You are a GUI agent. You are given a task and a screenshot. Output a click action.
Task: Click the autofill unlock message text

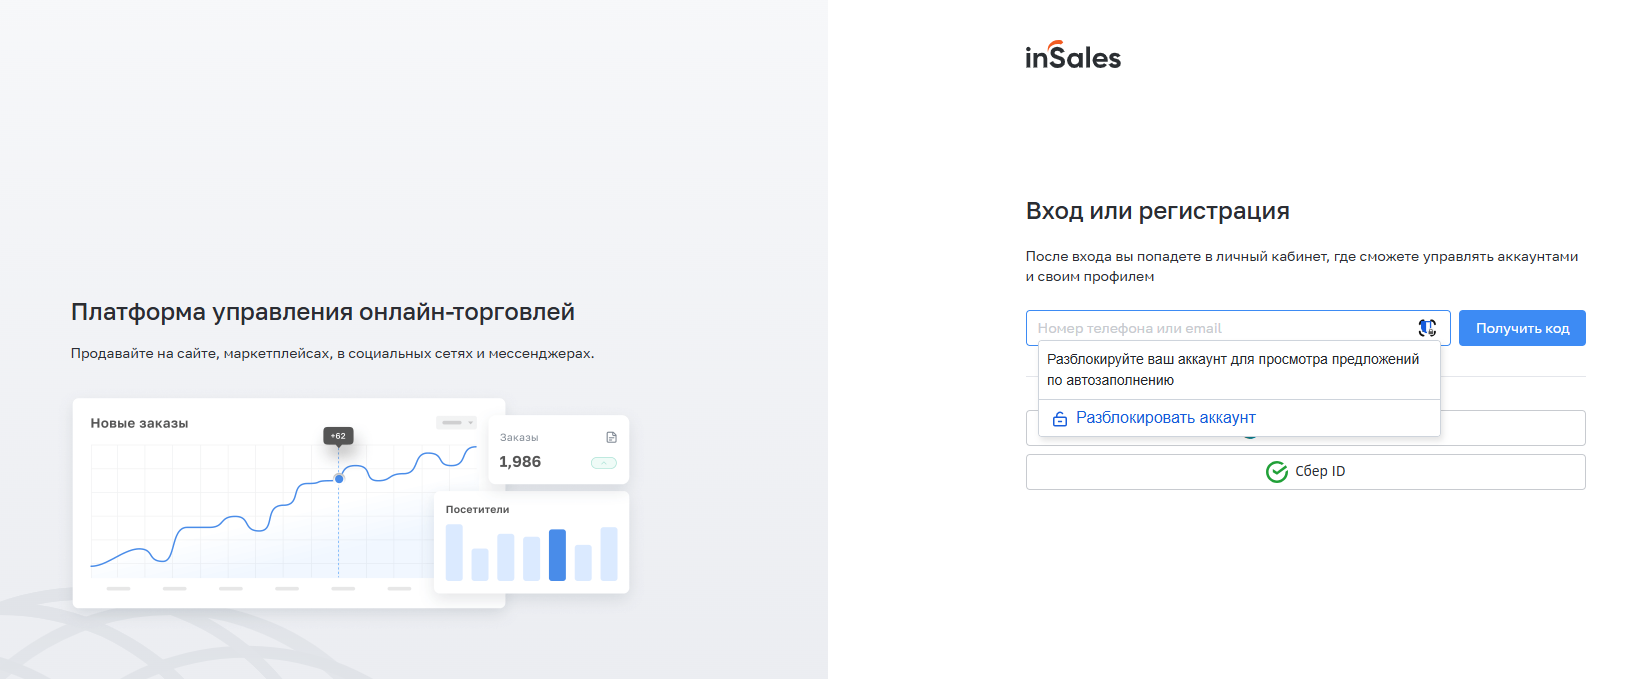[x=1232, y=369]
